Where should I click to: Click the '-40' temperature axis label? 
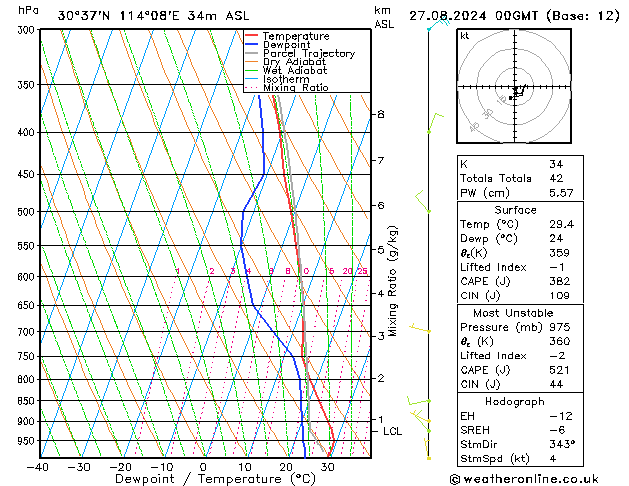(38, 467)
